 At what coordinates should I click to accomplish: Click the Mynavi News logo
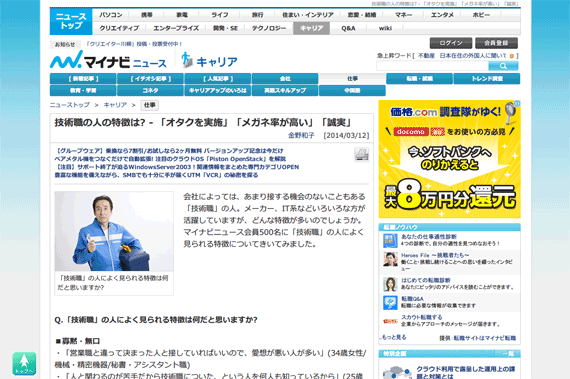pyautogui.click(x=108, y=60)
